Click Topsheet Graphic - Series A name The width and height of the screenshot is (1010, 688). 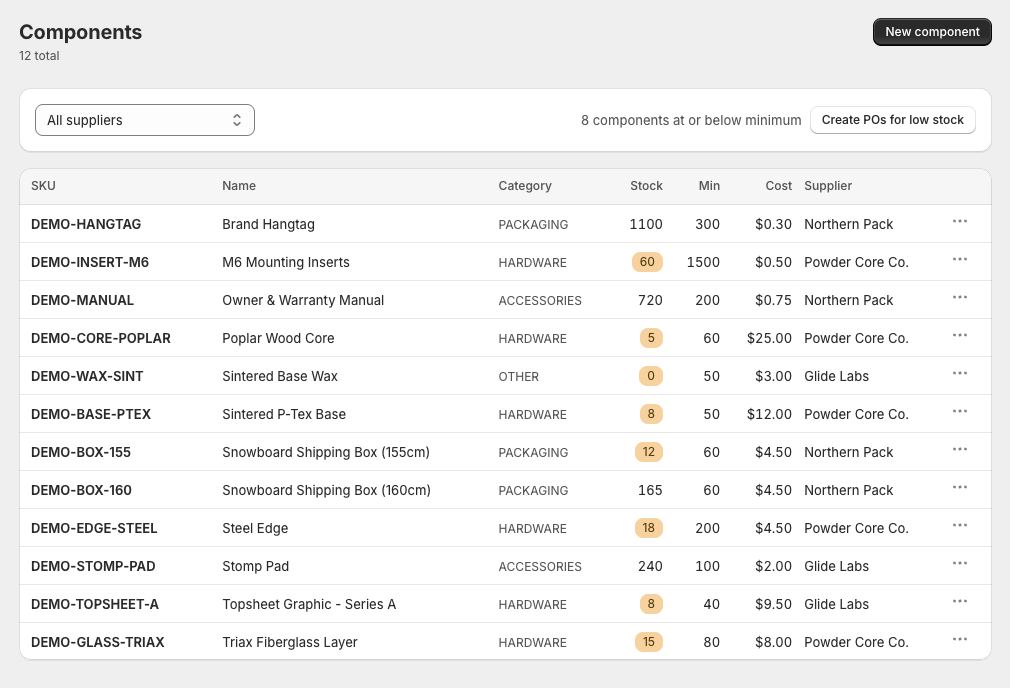(309, 604)
